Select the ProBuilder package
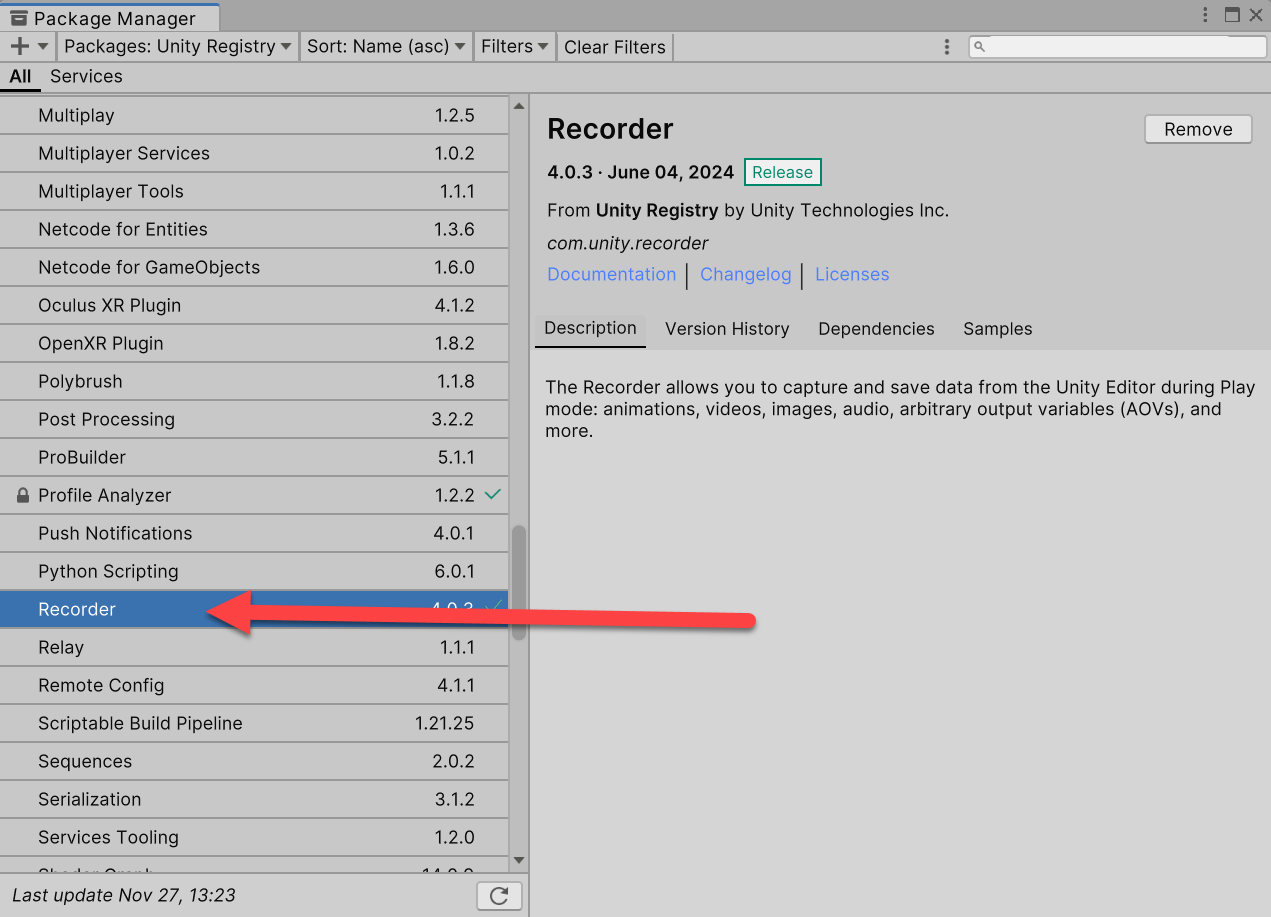Screen dimensions: 1271x917 pyautogui.click(x=254, y=457)
